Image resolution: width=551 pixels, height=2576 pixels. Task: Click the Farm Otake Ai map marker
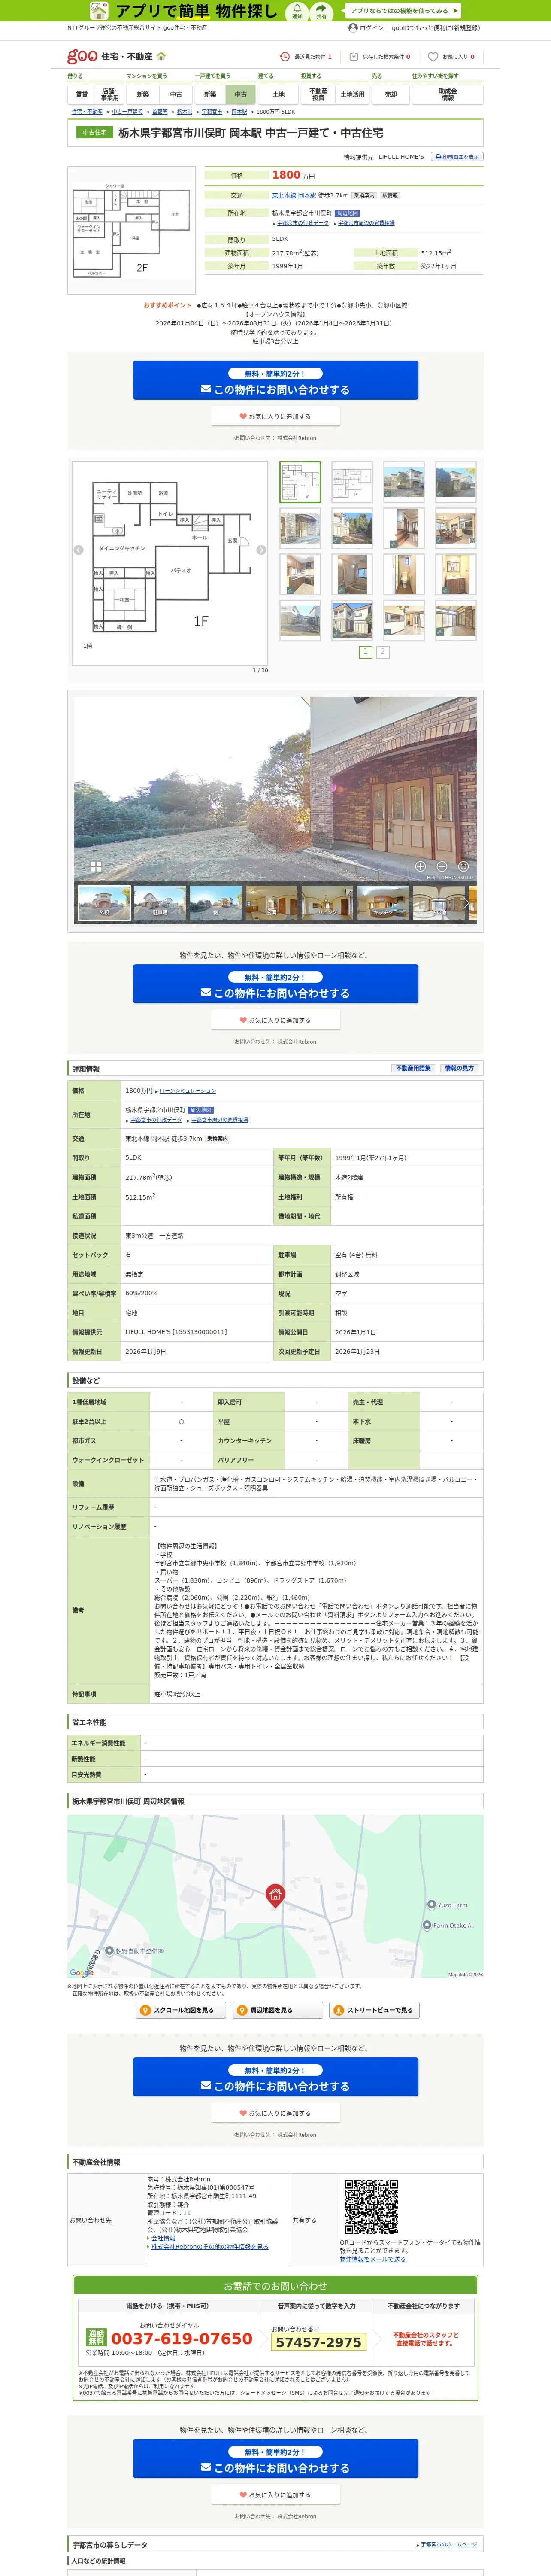(428, 1925)
